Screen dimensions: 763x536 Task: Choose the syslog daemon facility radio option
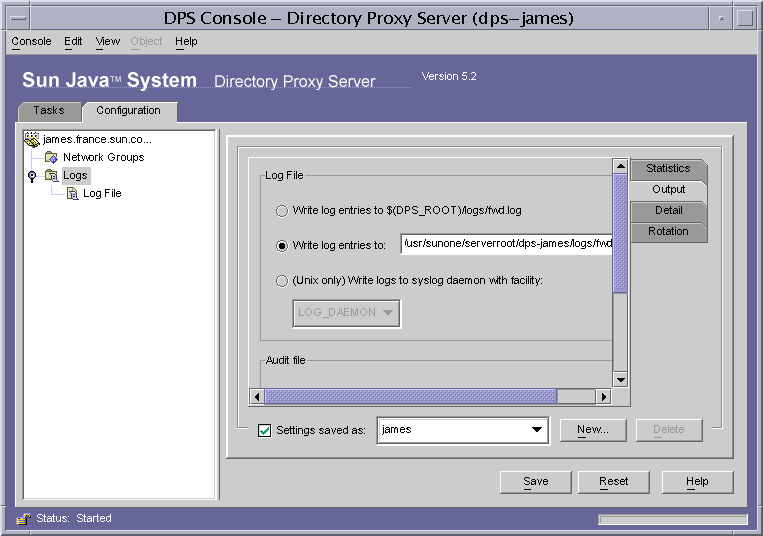point(282,281)
